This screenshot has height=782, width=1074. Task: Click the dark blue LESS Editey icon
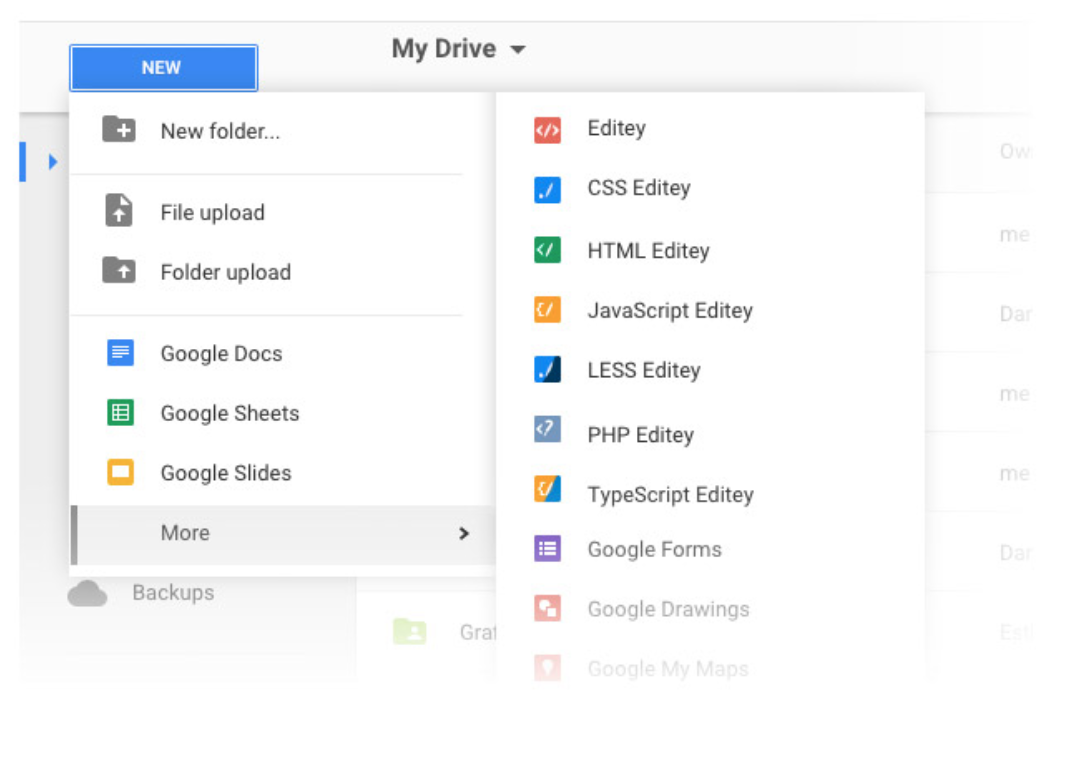click(547, 370)
